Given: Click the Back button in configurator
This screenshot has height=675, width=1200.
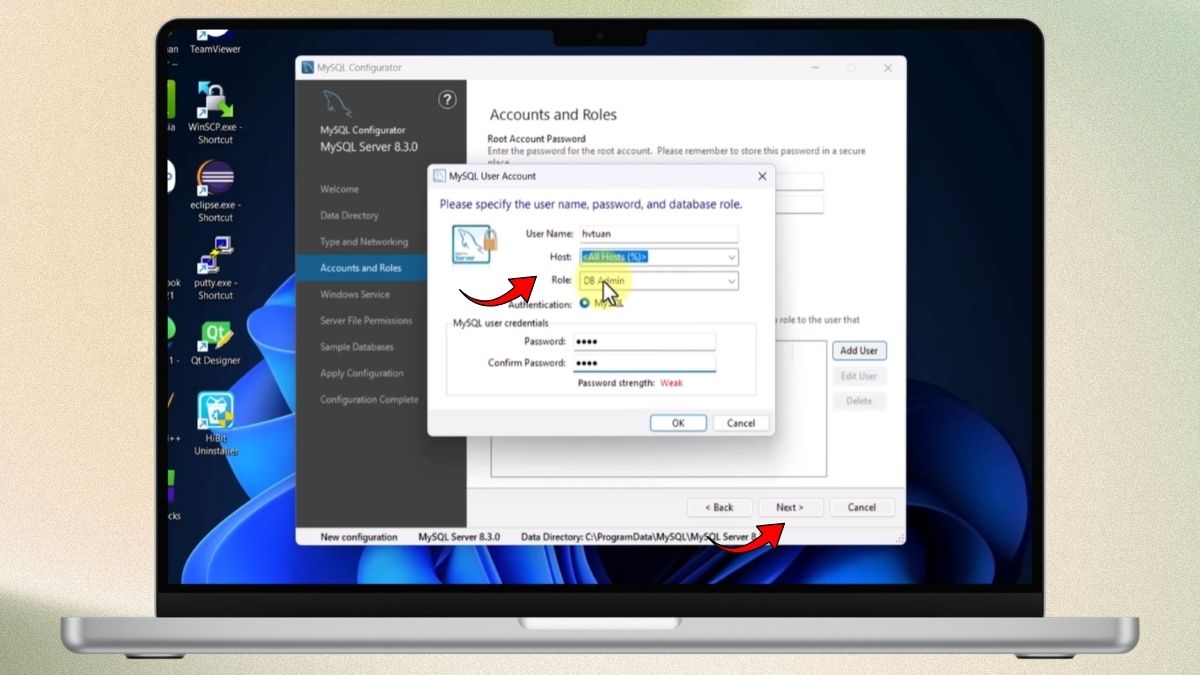Looking at the screenshot, I should click(x=719, y=507).
